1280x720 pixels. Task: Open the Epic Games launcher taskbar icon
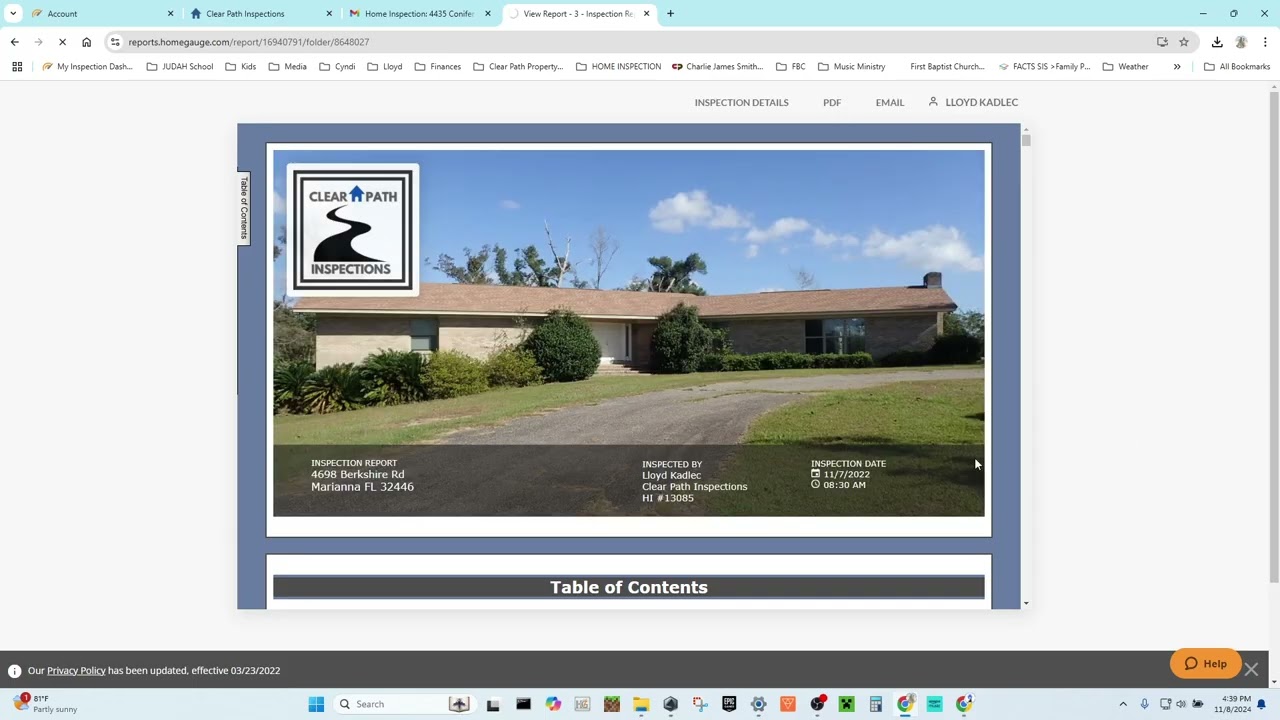tap(729, 704)
